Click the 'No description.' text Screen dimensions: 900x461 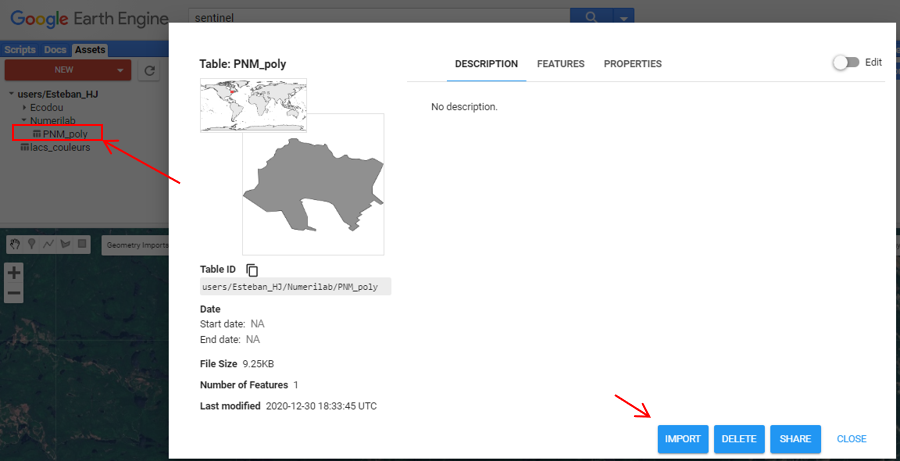click(x=464, y=107)
